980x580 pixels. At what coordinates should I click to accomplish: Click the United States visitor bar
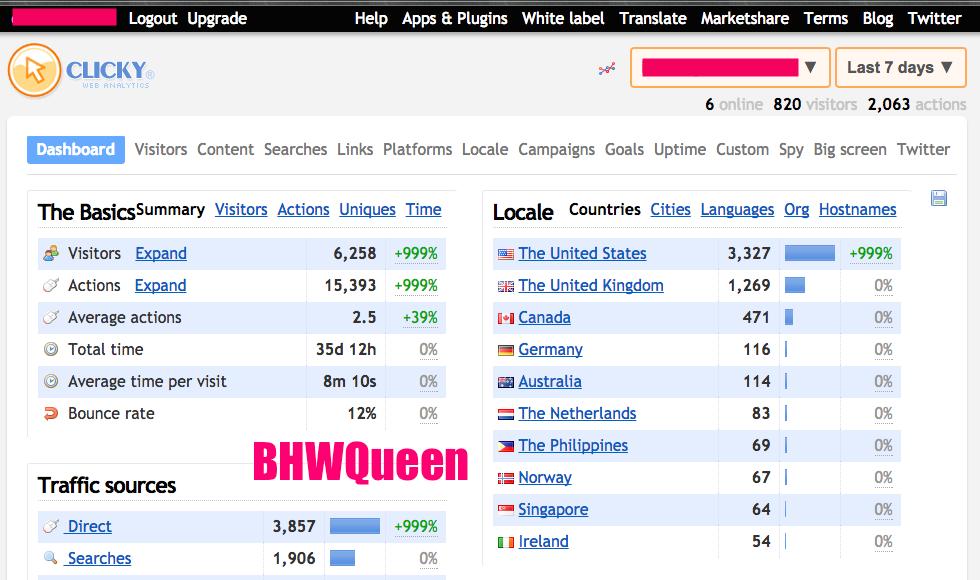pyautogui.click(x=809, y=254)
